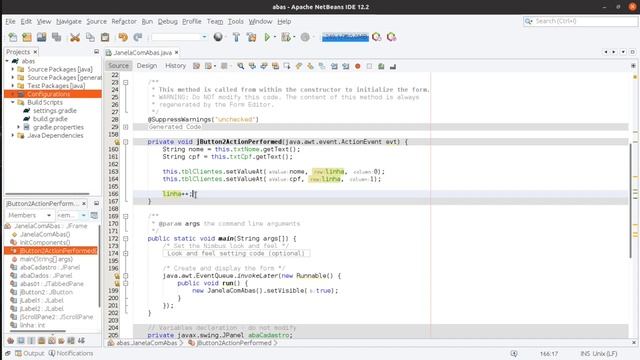Open the run configuration combo box

[179, 37]
